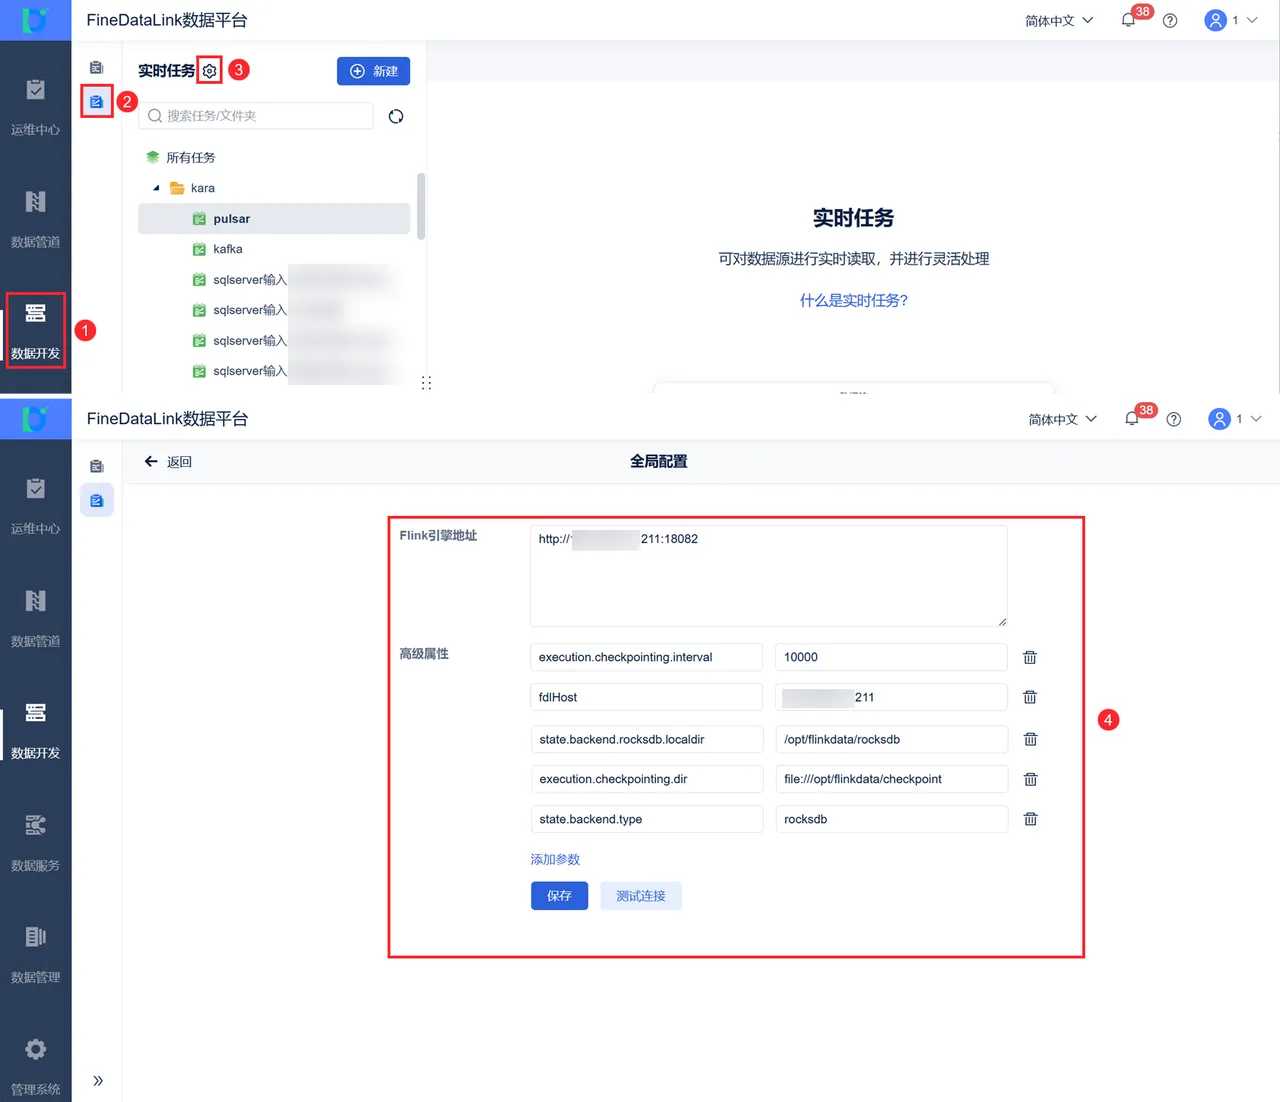Open the user account menu in the top screenshot
1280x1102 pixels.
1232,20
